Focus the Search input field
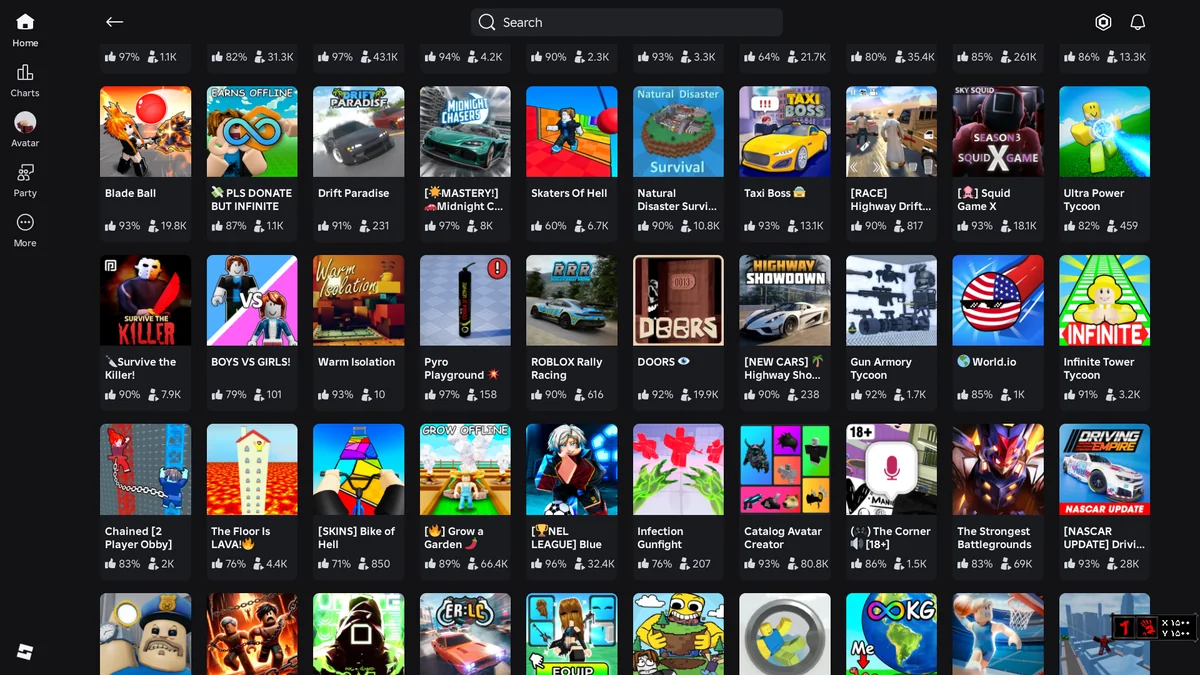 pyautogui.click(x=627, y=22)
